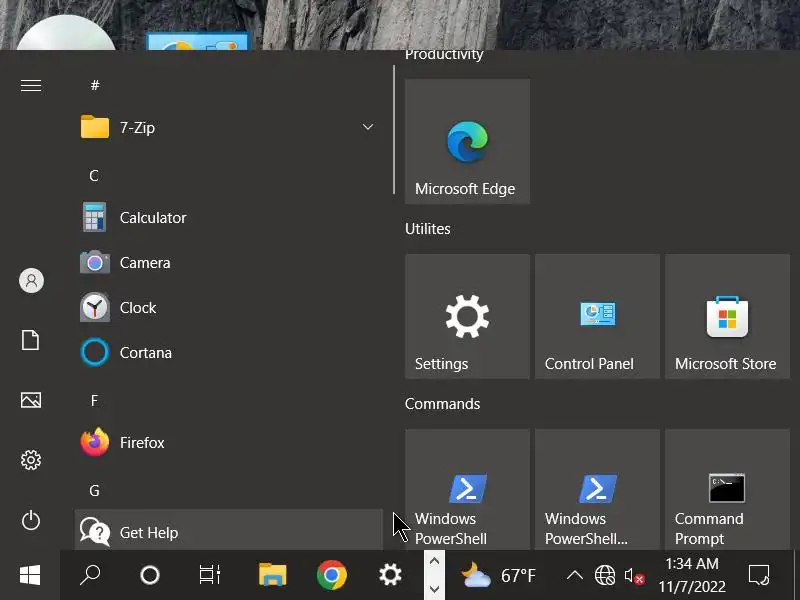Open the Settings gear on the taskbar
Image resolution: width=800 pixels, height=600 pixels.
(x=390, y=576)
